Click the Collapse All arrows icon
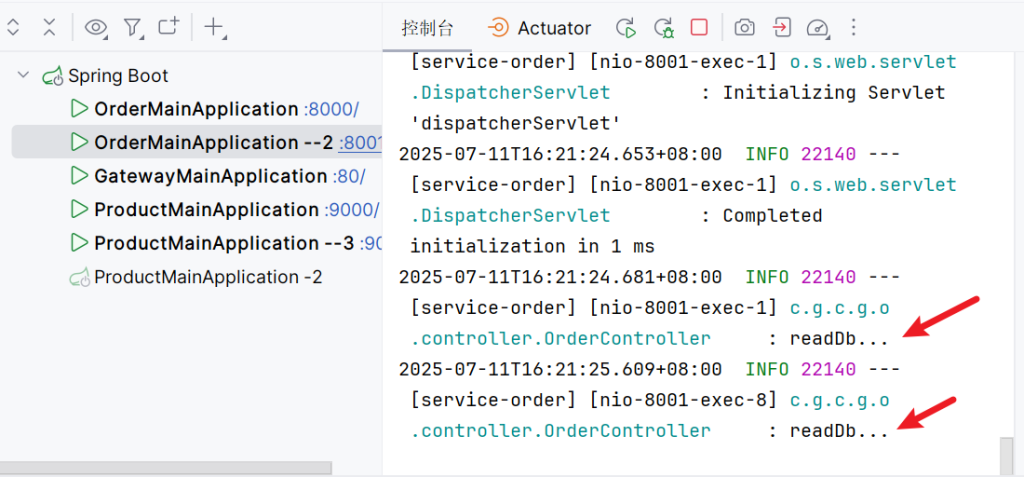Screen dimensions: 1024x477 (x=49, y=28)
